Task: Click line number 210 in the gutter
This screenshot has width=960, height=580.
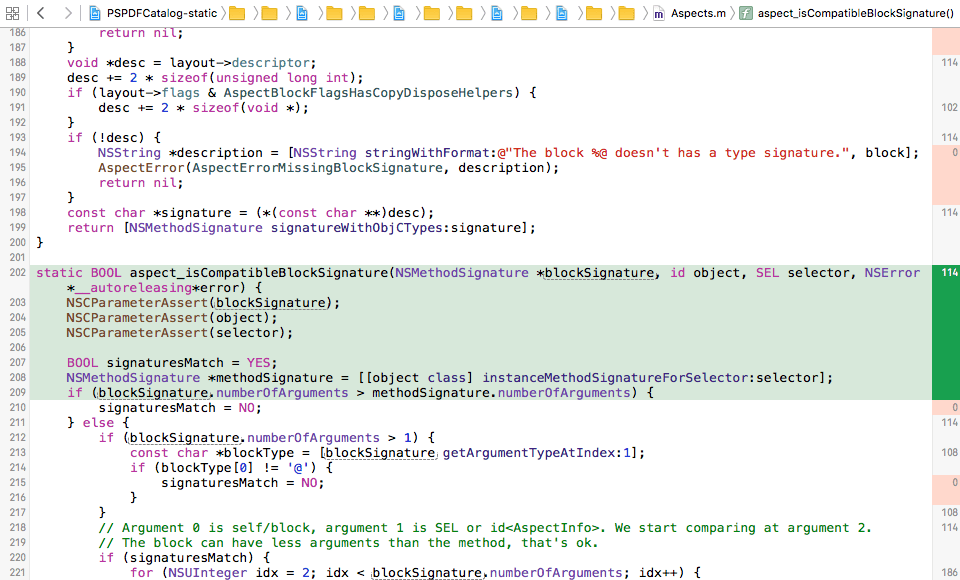Action: (16, 407)
